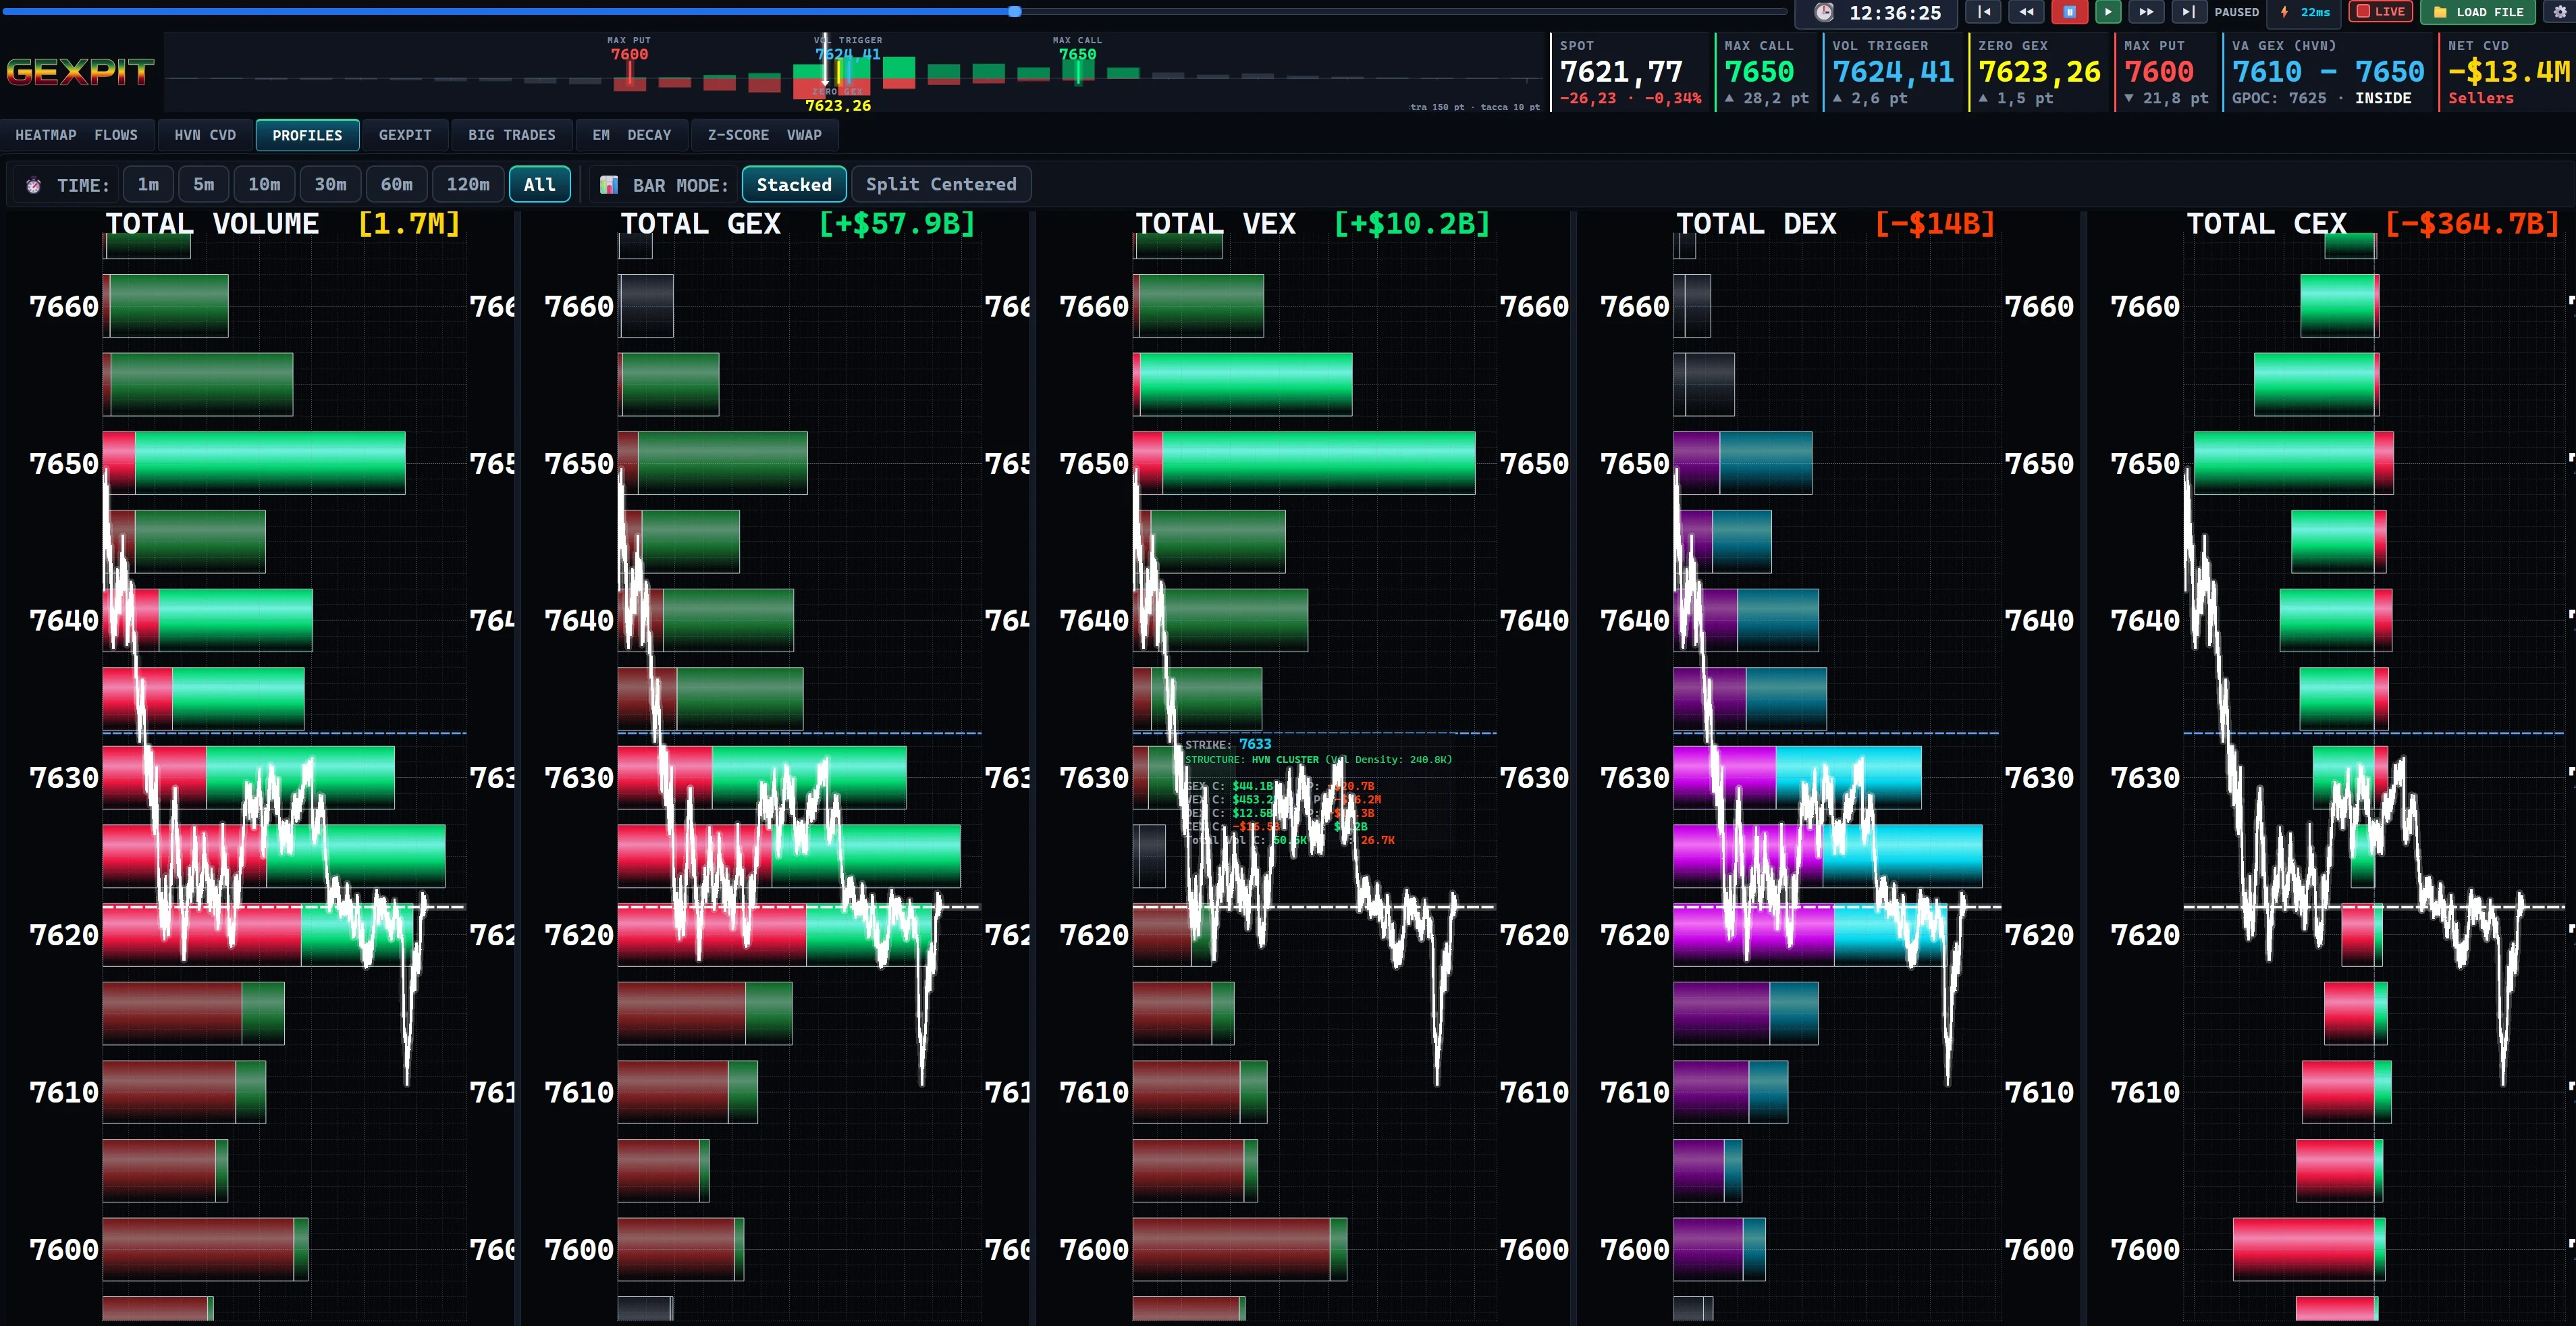Click the GEXPIT logo

(x=80, y=72)
